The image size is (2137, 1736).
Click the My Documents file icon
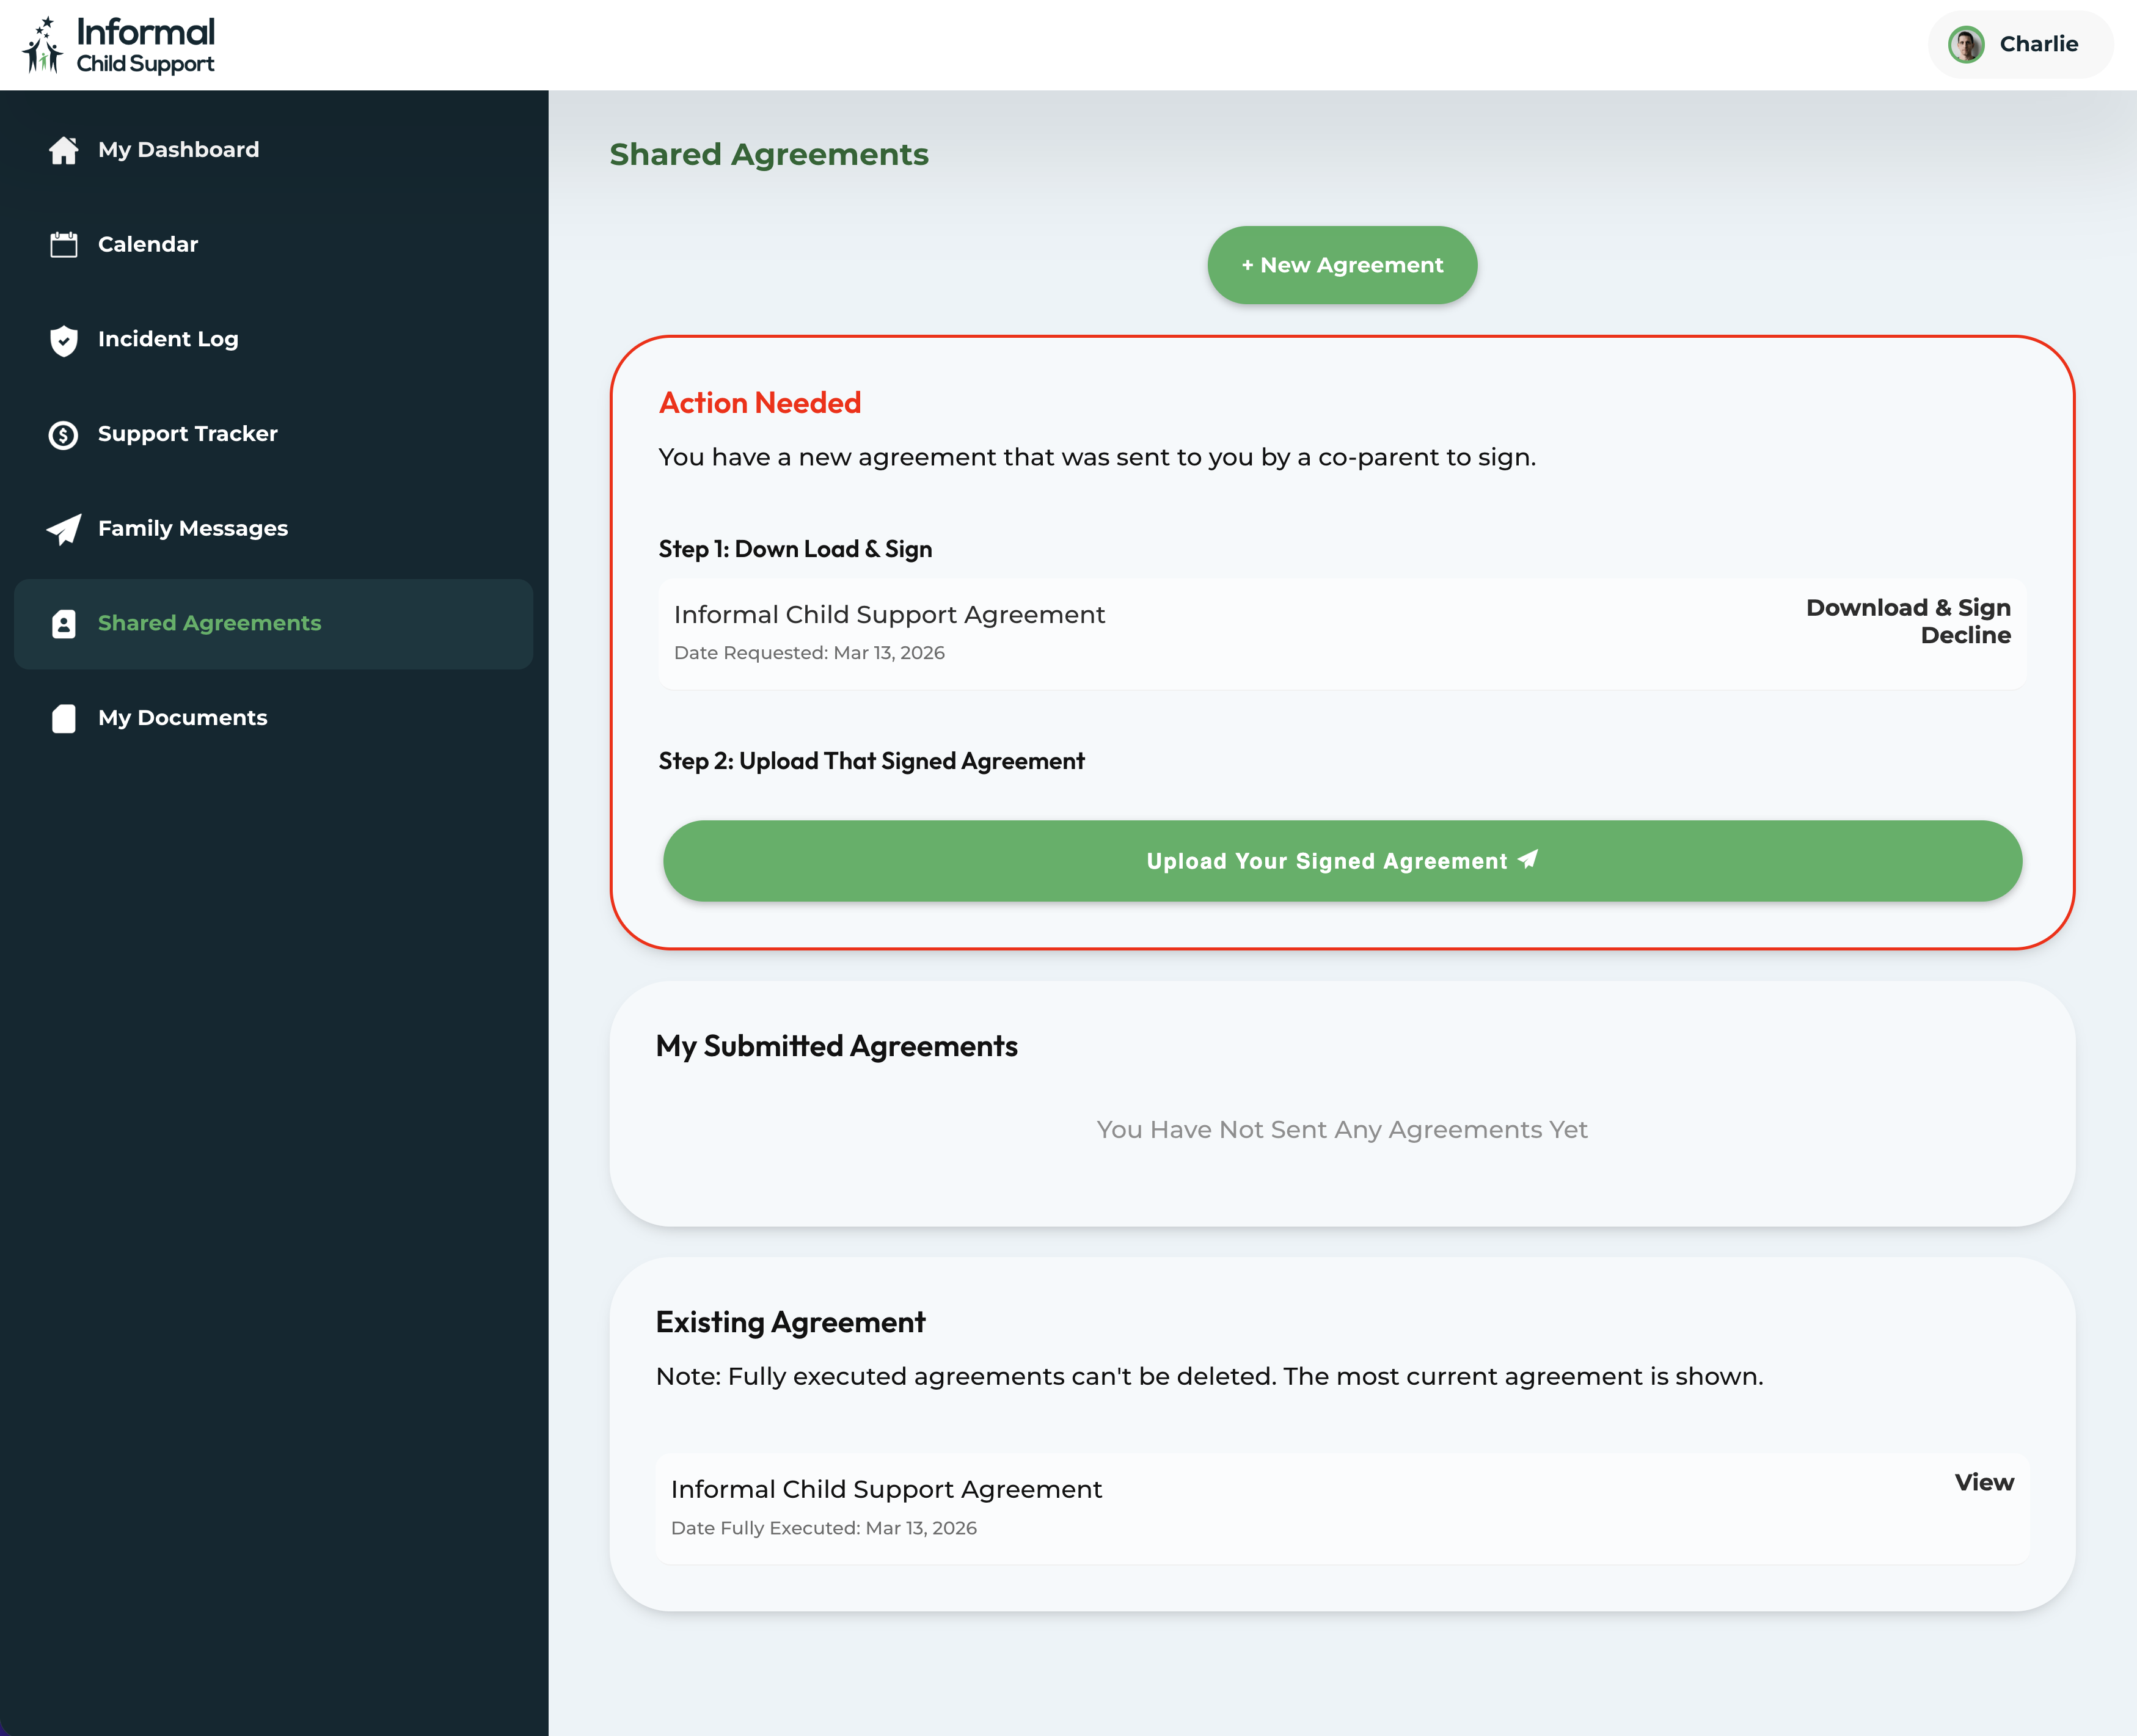pyautogui.click(x=63, y=719)
